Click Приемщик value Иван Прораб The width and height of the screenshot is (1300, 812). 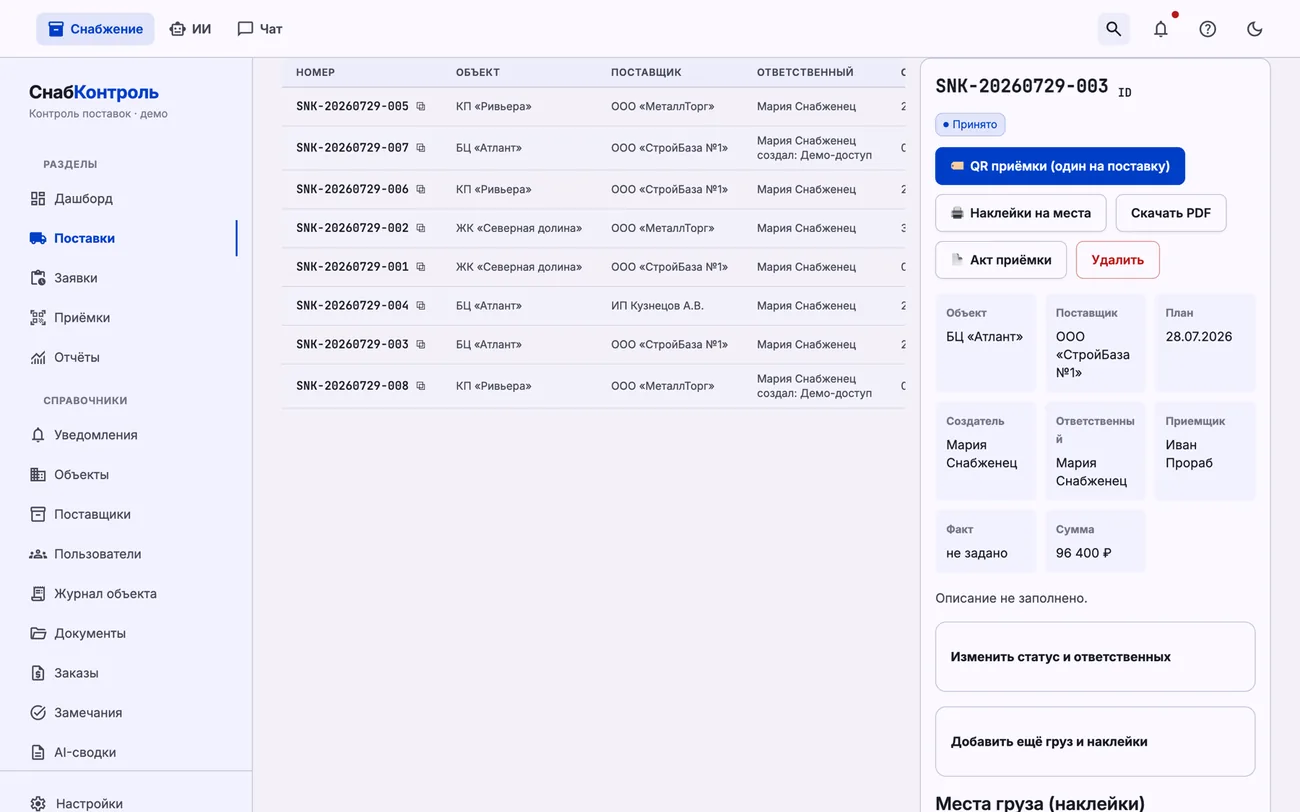1189,454
